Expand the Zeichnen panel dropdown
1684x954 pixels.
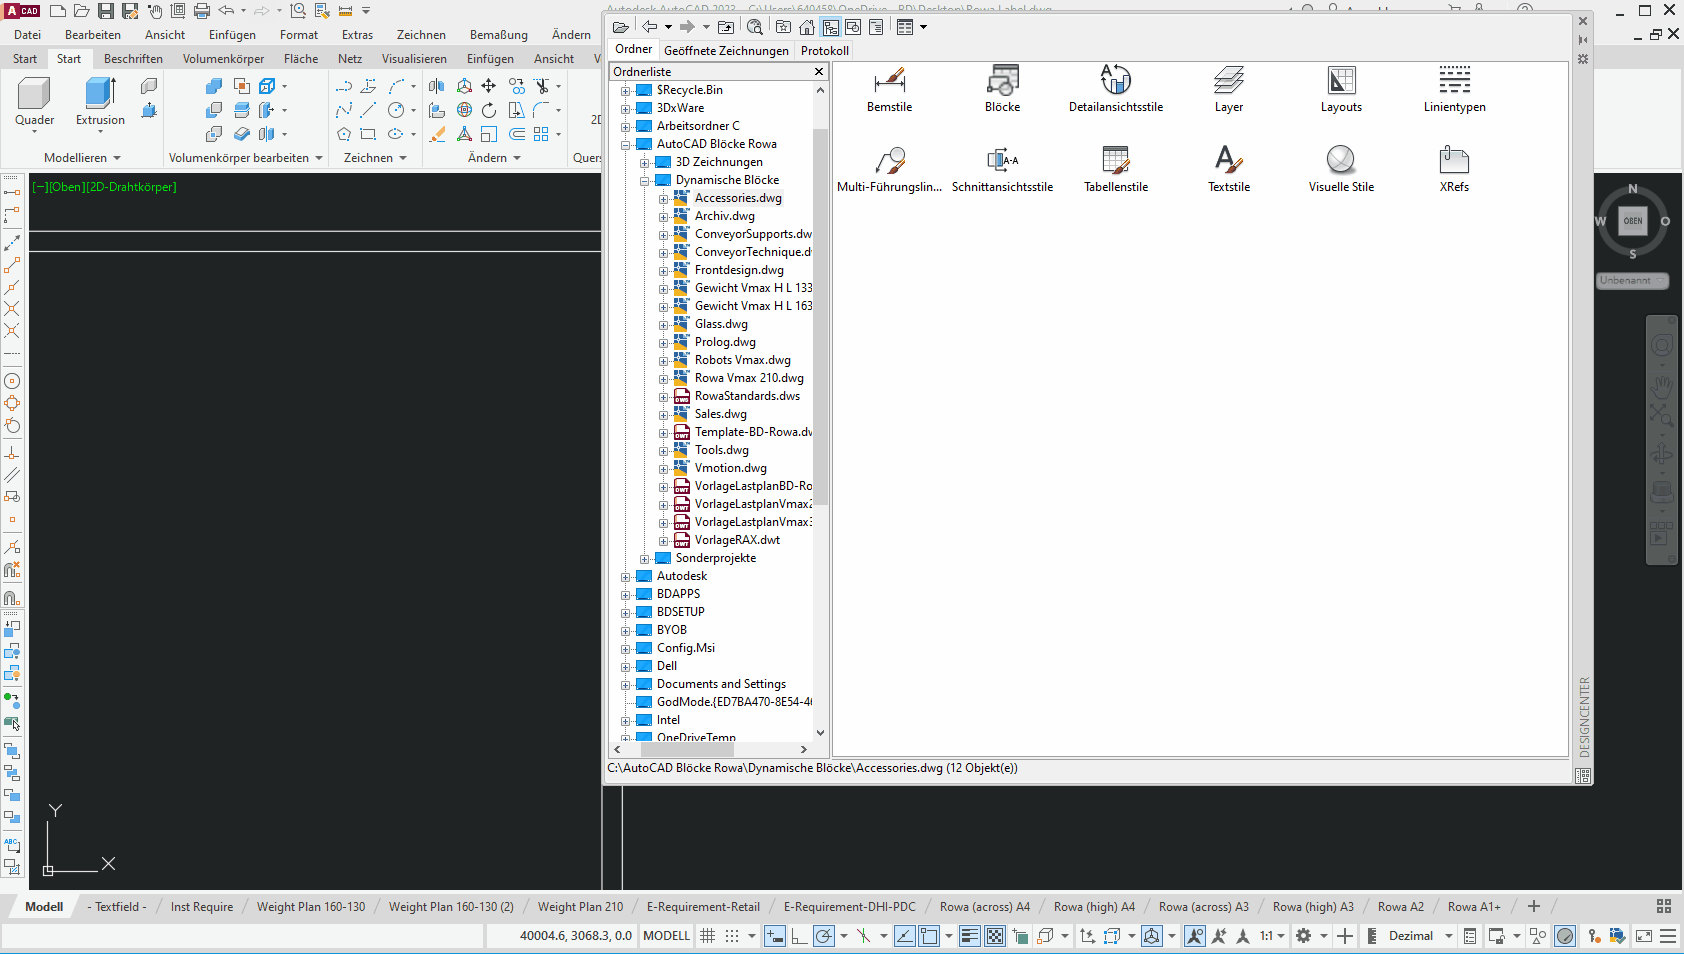click(x=403, y=158)
